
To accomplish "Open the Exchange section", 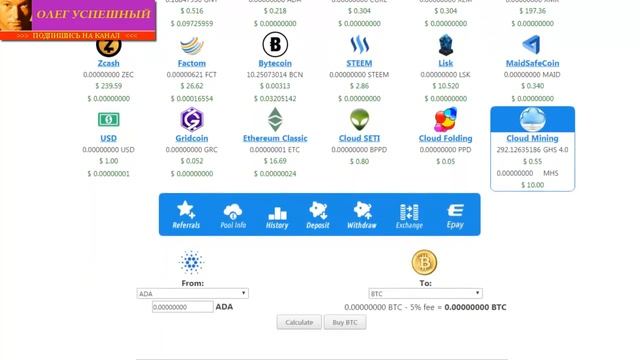I will 409,216.
